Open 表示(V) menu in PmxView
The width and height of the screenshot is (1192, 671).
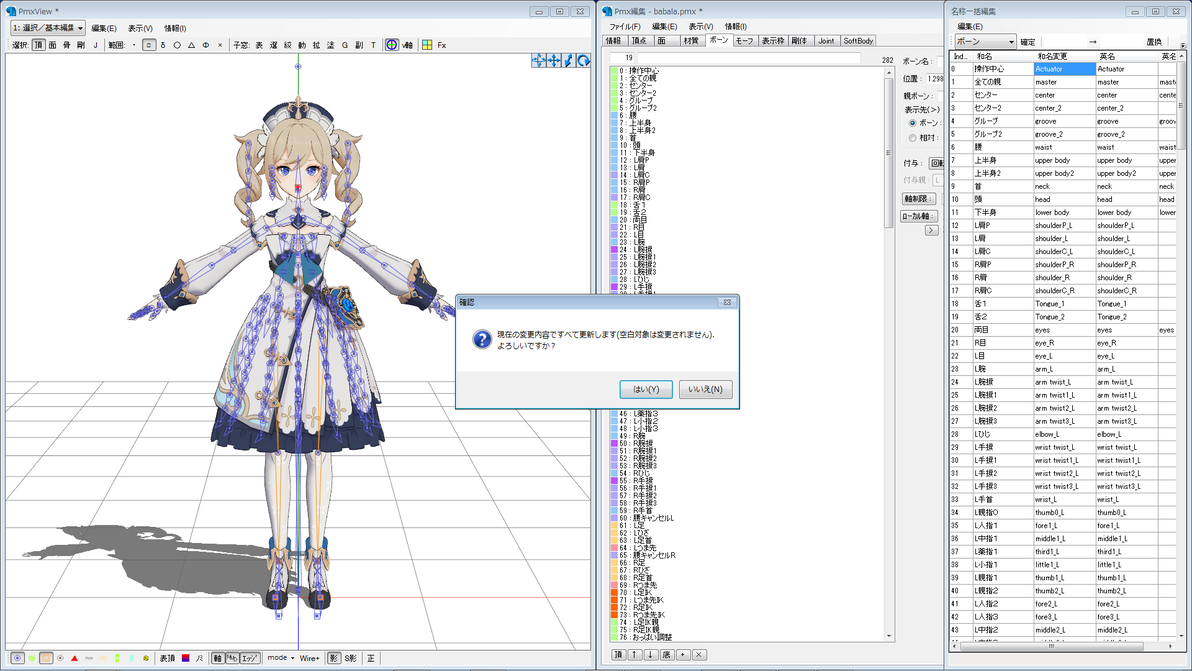point(140,28)
